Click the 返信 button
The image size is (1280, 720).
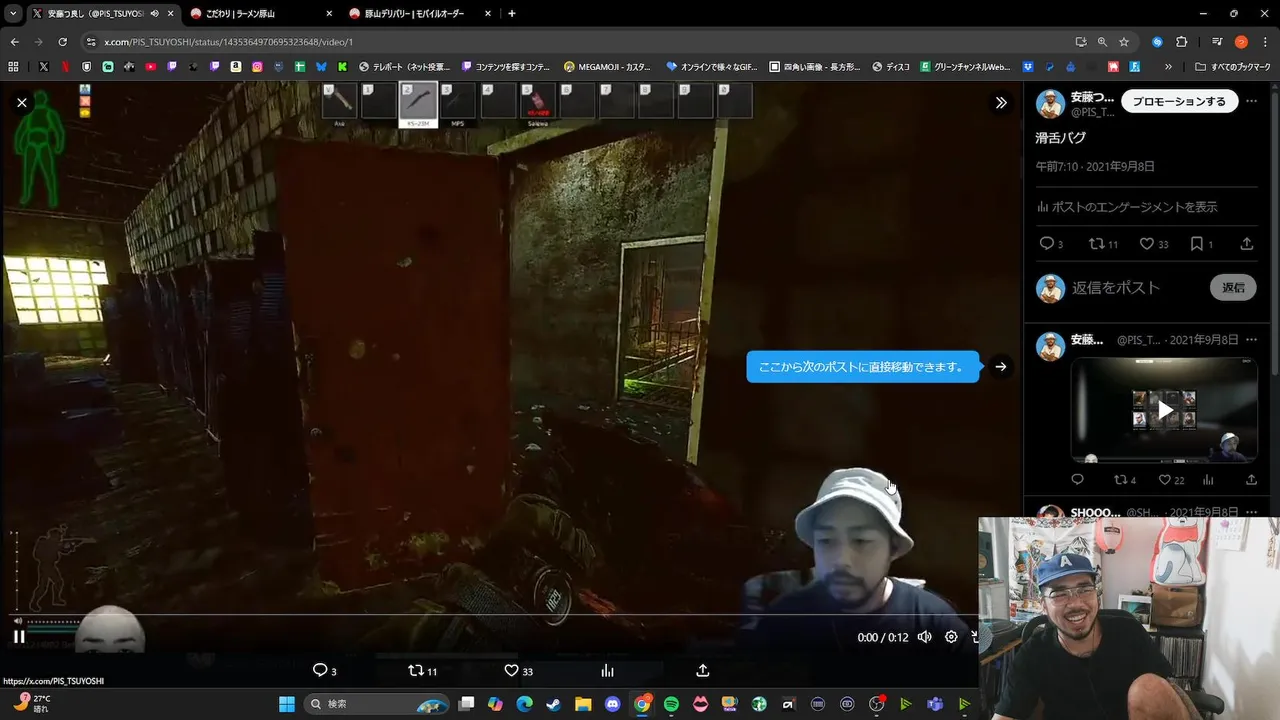pyautogui.click(x=1234, y=287)
